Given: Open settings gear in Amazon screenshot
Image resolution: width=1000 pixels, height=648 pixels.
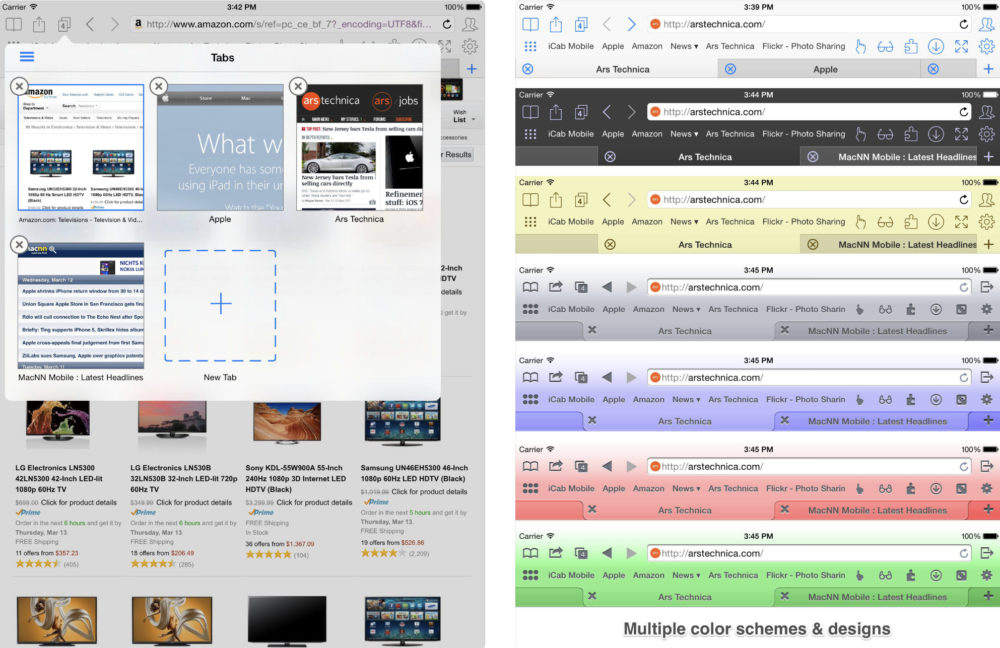Looking at the screenshot, I should coord(470,46).
